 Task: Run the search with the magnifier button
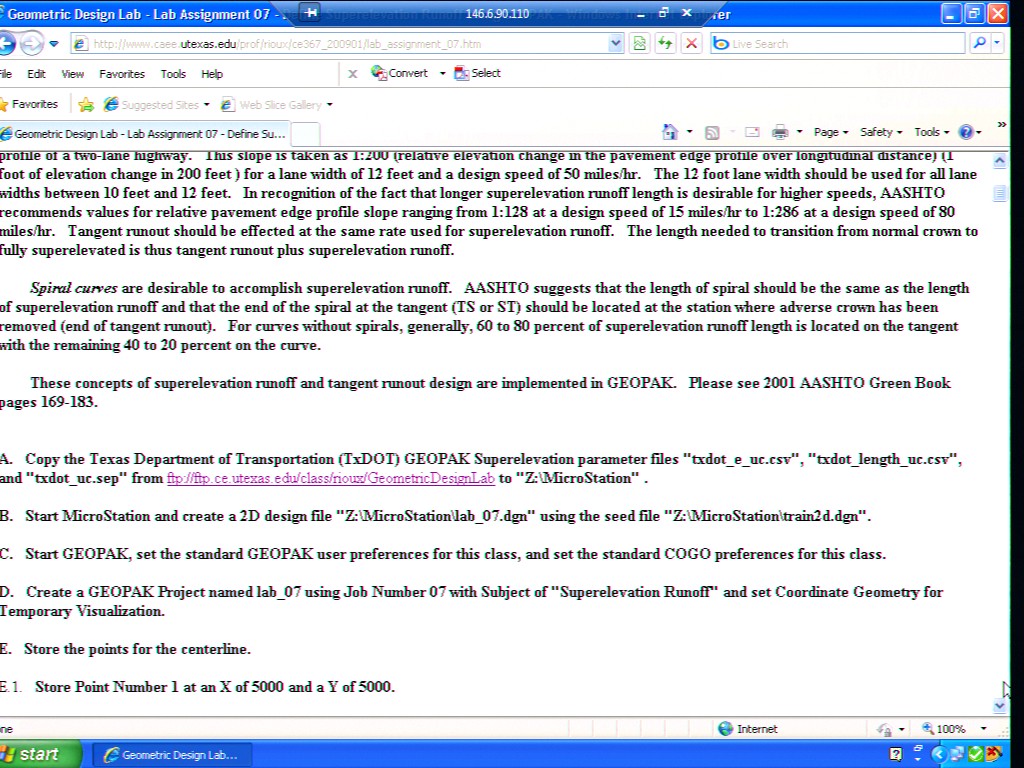(979, 43)
